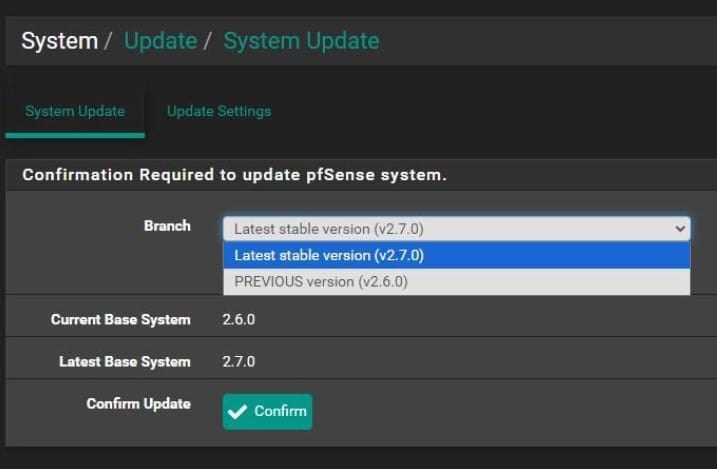This screenshot has width=717, height=469.
Task: Click the Branch field label
Action: pos(167,226)
